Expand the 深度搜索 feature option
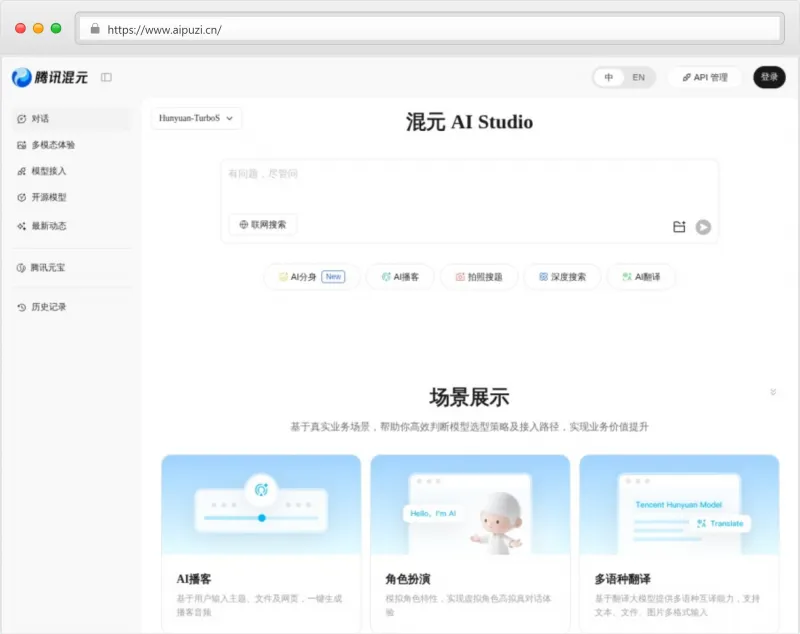 tap(561, 276)
